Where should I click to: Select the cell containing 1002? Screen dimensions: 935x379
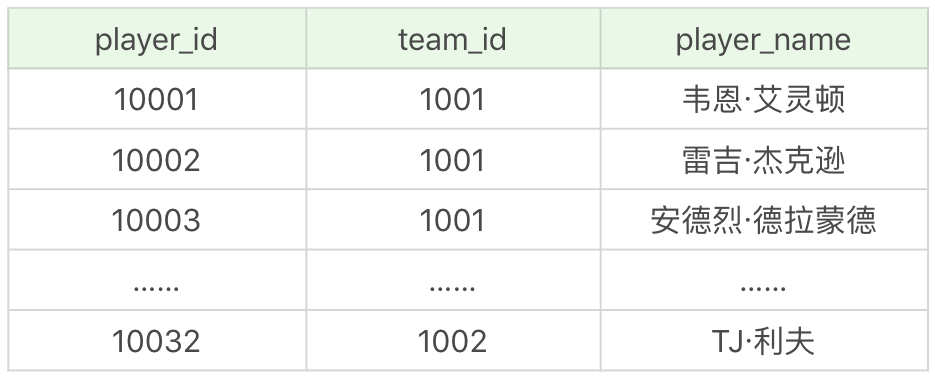pos(453,341)
